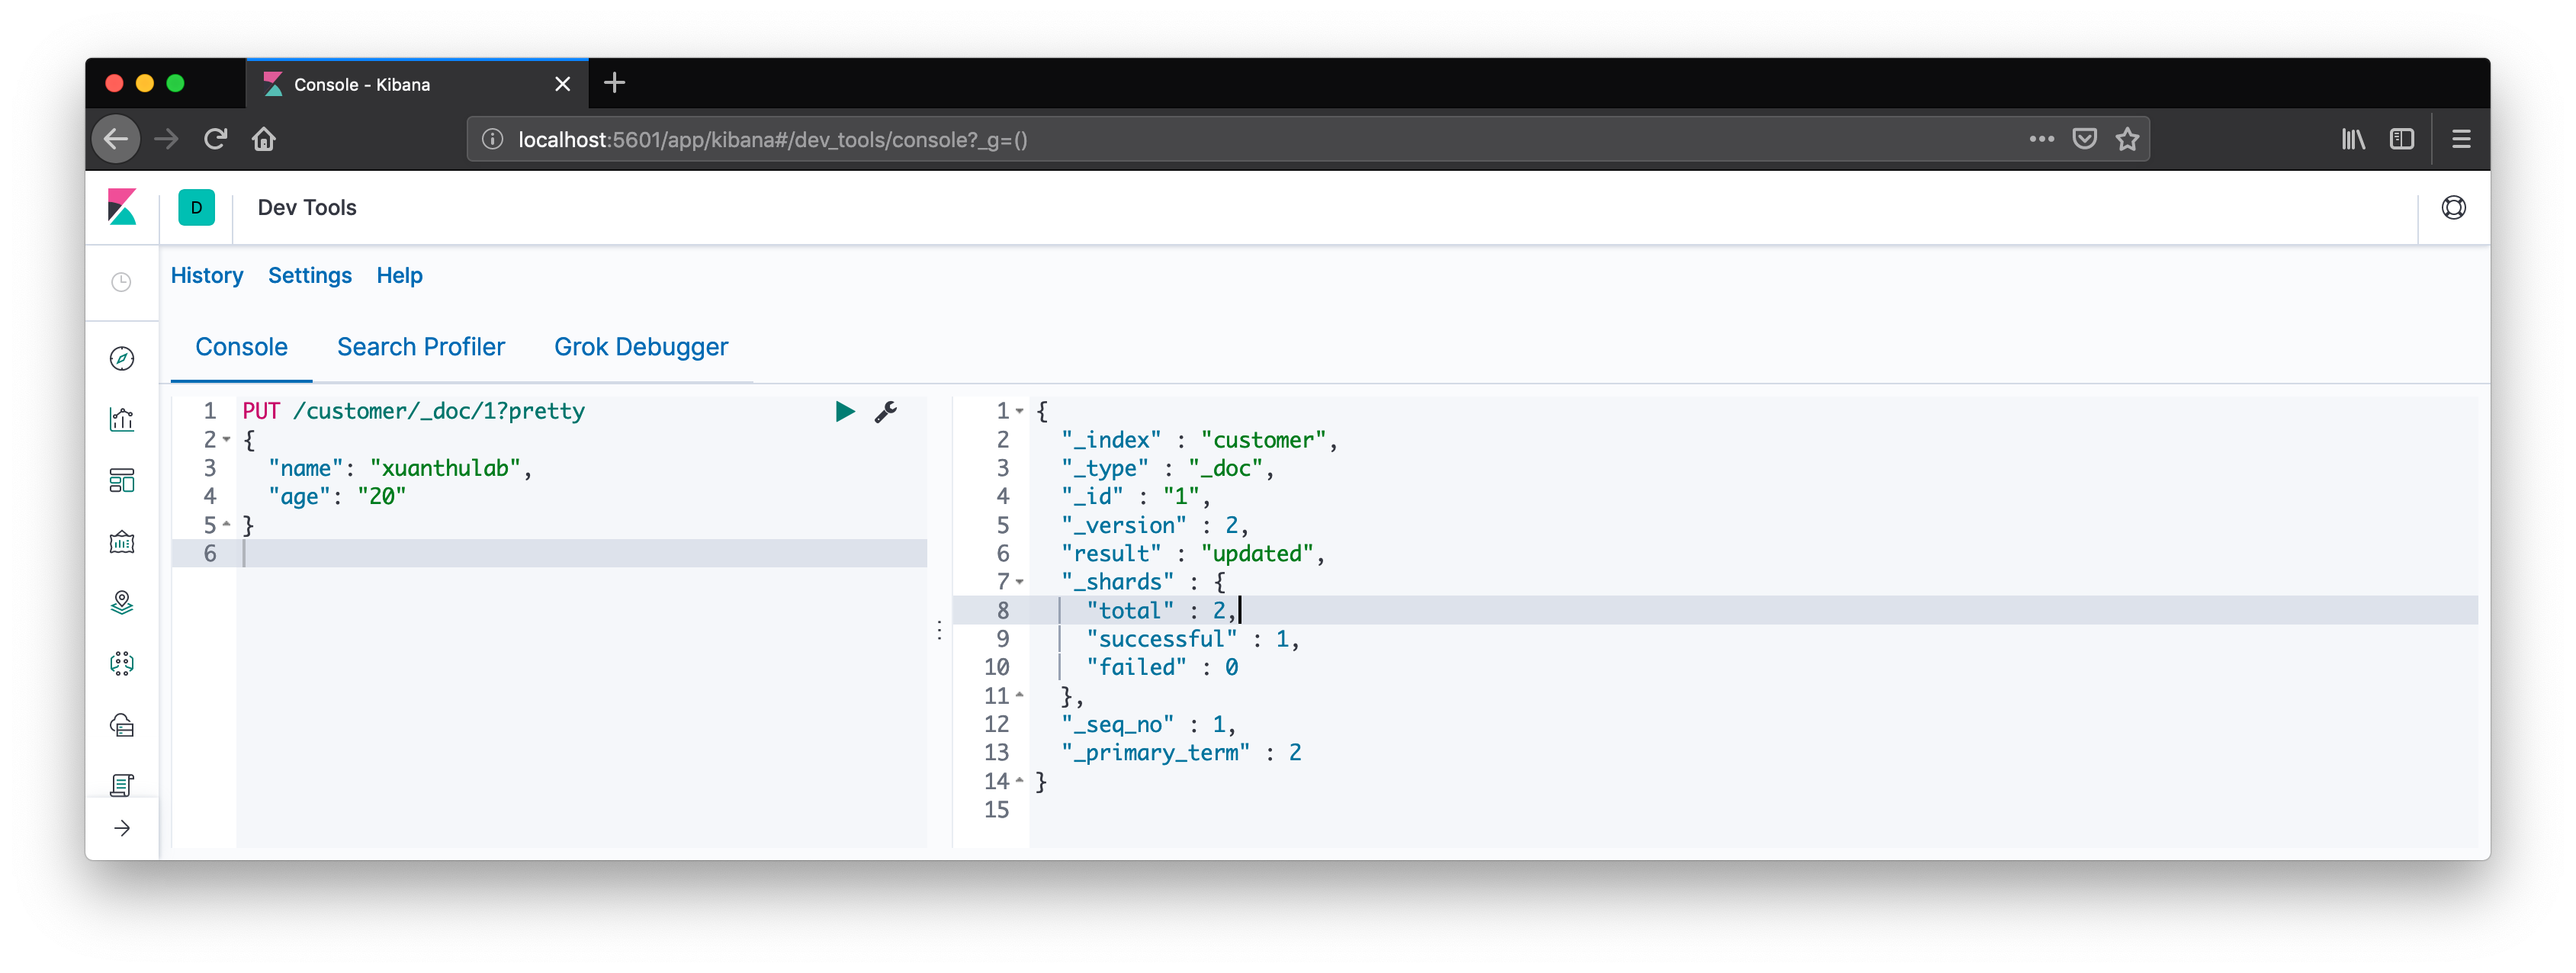Open Dashboard from the sidebar icon
The height and width of the screenshot is (973, 2576).
[x=122, y=481]
